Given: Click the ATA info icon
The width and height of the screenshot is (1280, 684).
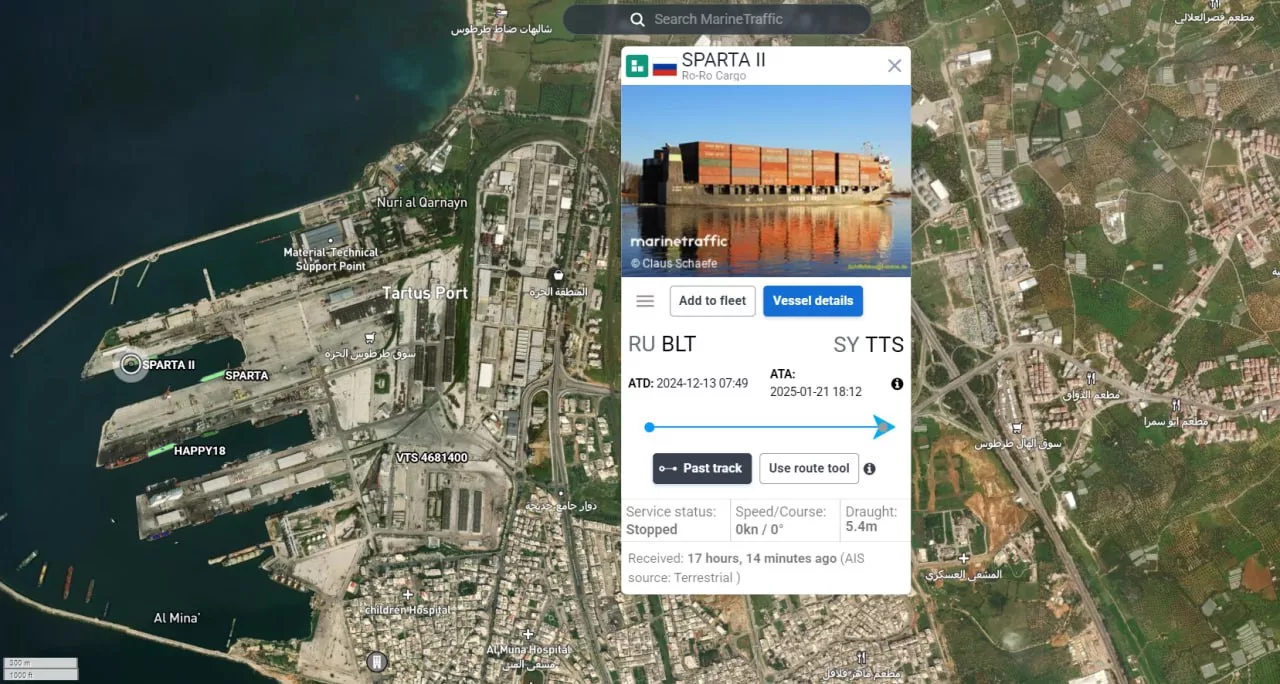Looking at the screenshot, I should 897,384.
